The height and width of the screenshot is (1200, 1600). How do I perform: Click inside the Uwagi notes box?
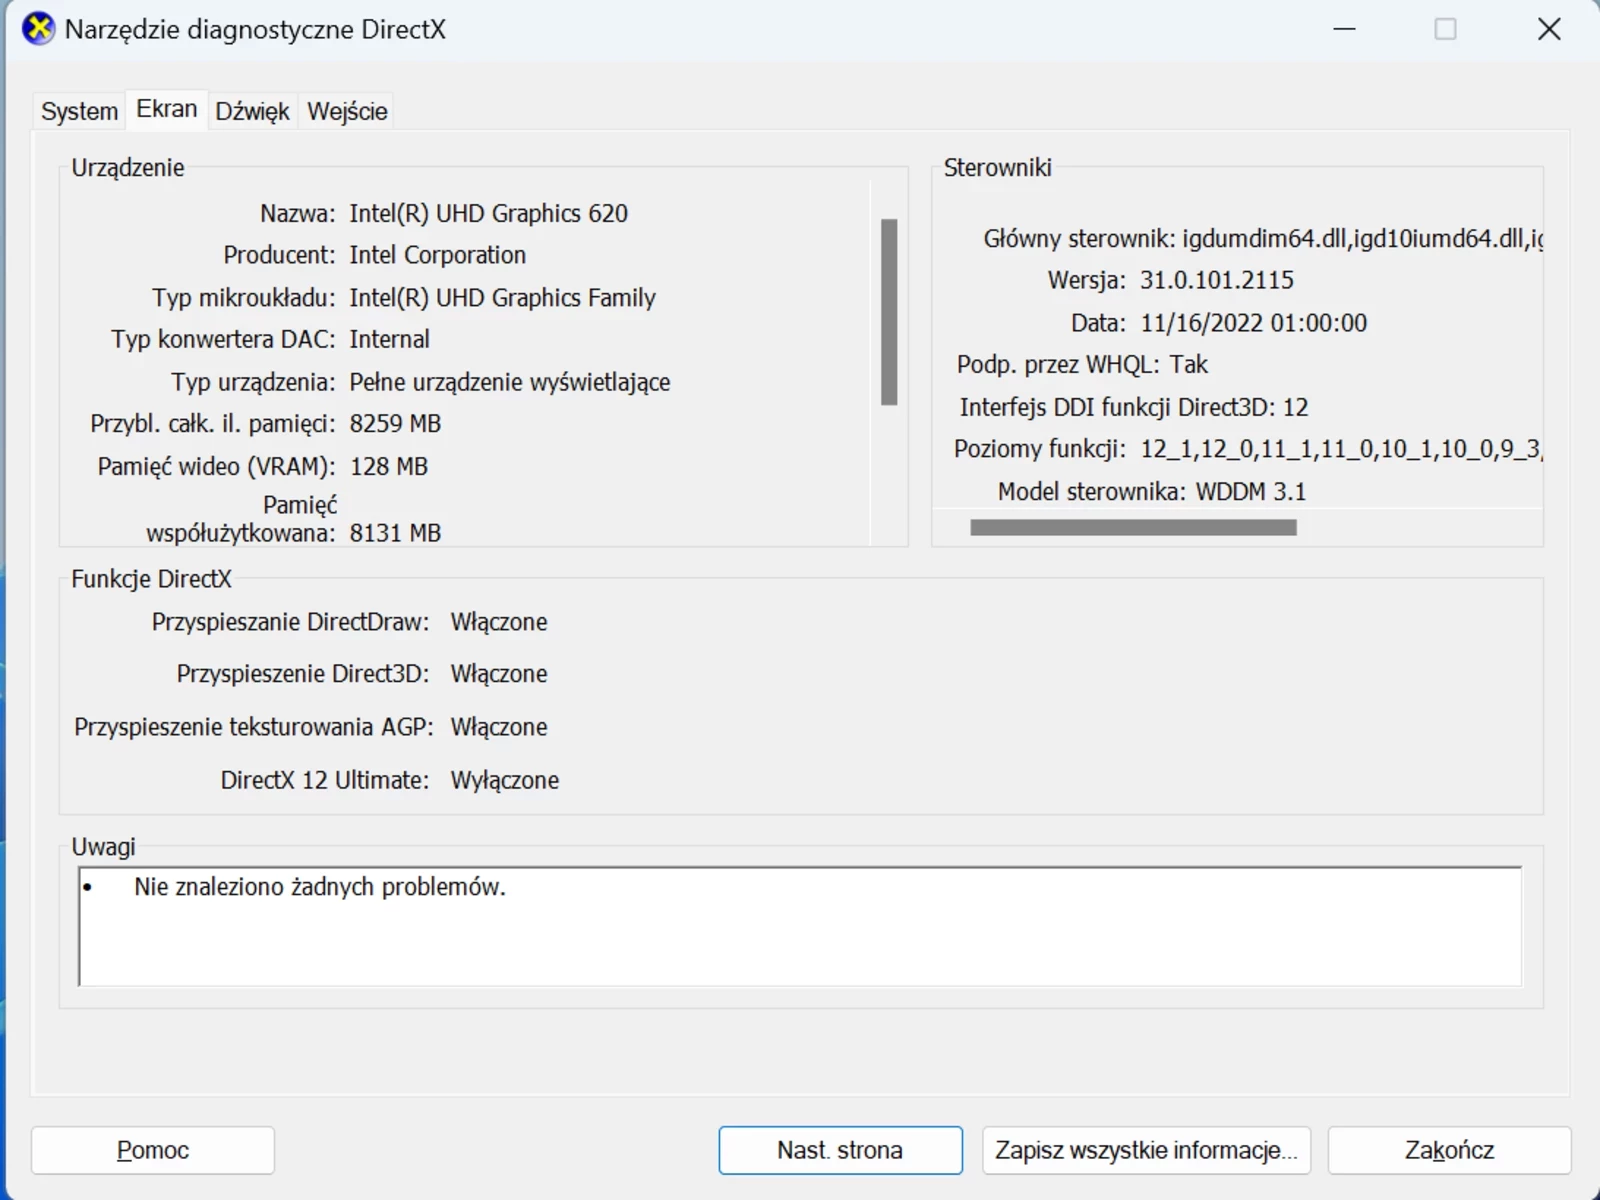click(800, 926)
